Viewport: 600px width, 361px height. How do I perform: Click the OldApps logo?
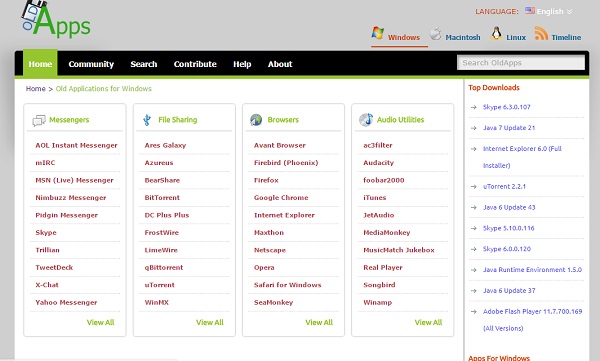[56, 19]
